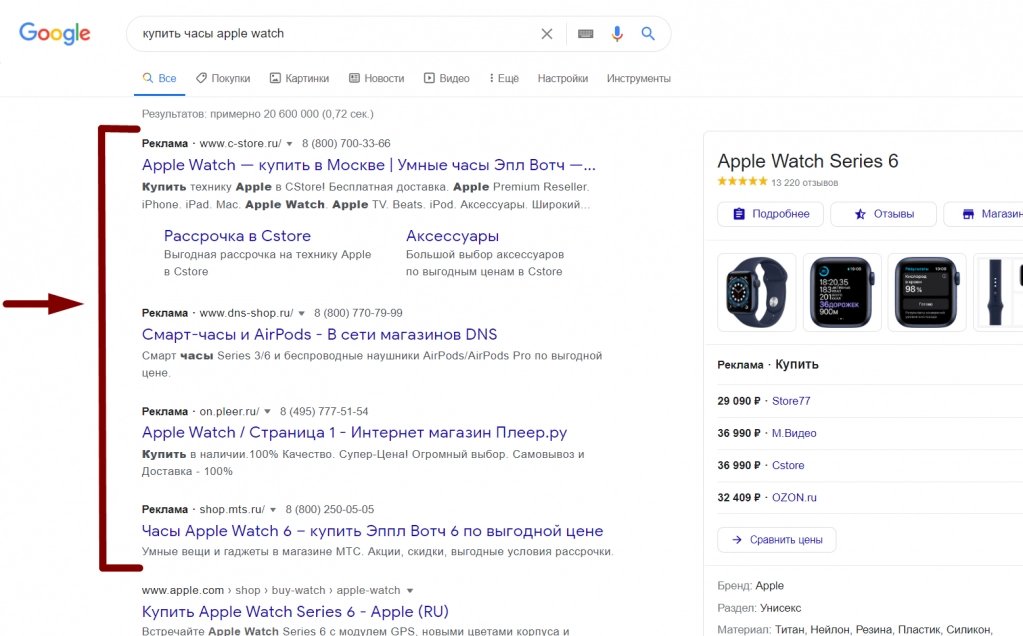Open the blue Apple Watch thumbnail
The image size is (1023, 636).
[x=757, y=292]
